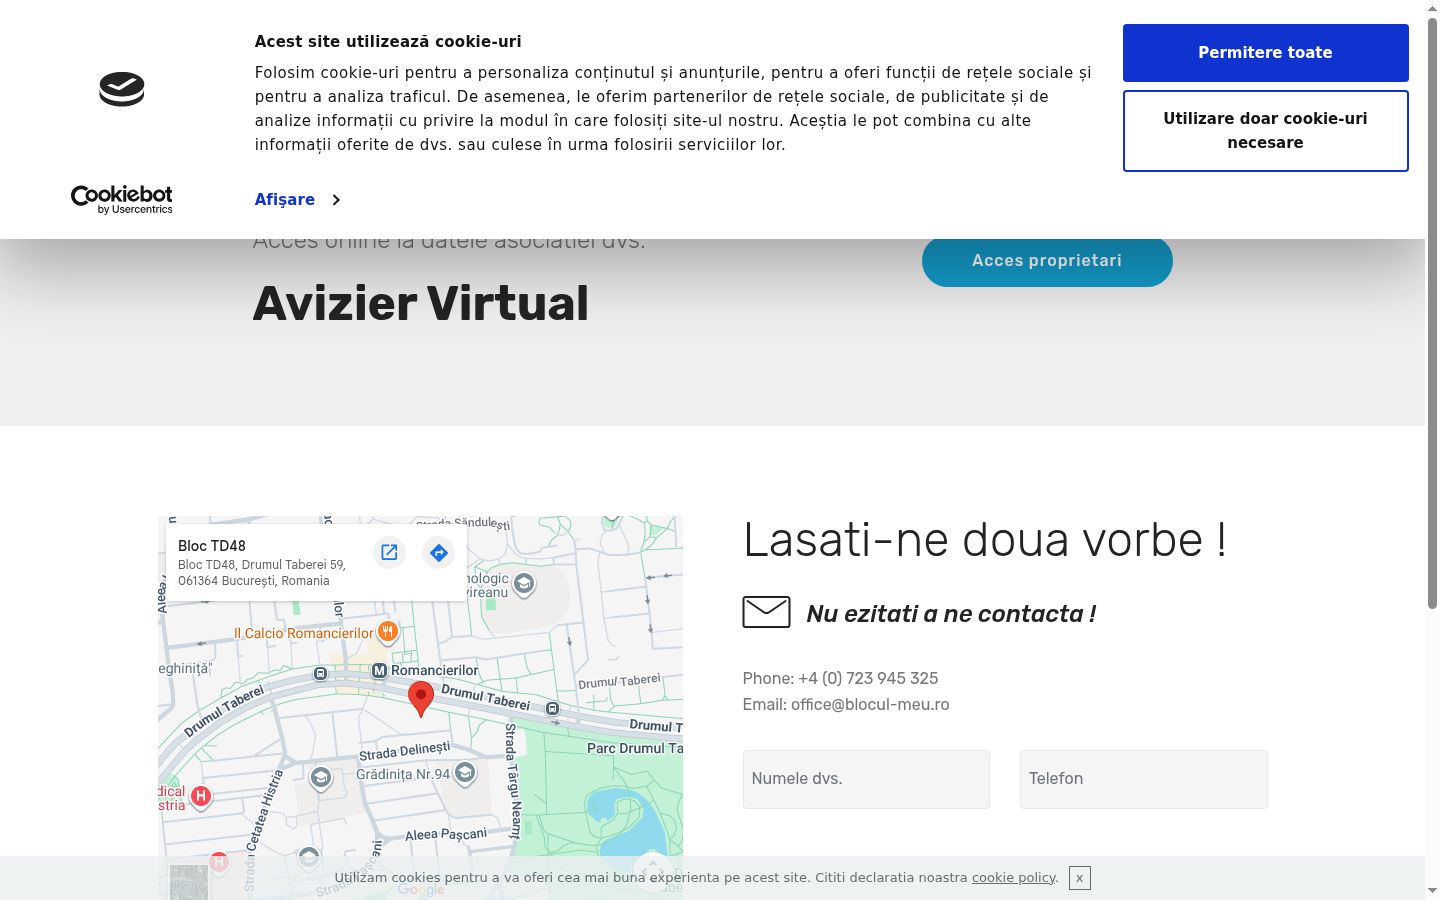The width and height of the screenshot is (1440, 900).
Task: Click the bus stop icon left of Romancierilor
Action: tap(320, 674)
